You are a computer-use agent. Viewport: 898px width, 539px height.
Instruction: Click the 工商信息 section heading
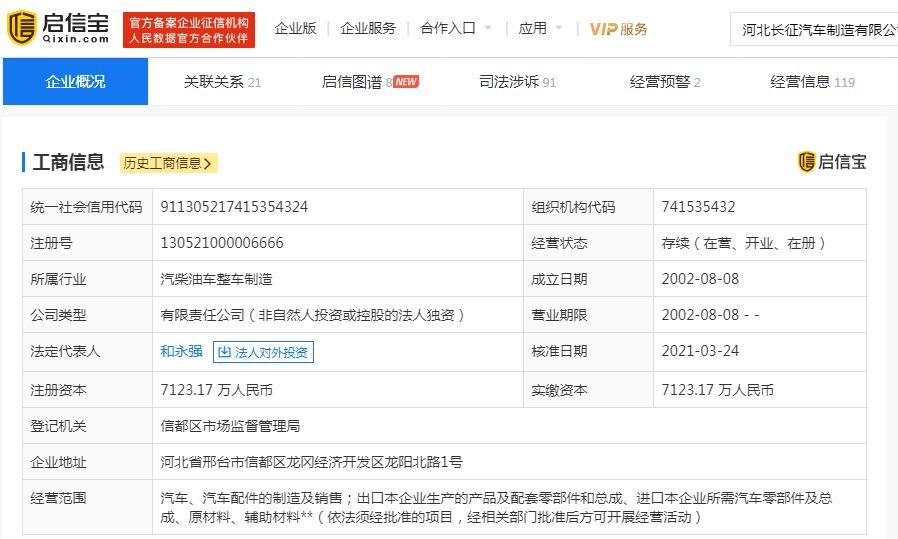pos(68,162)
